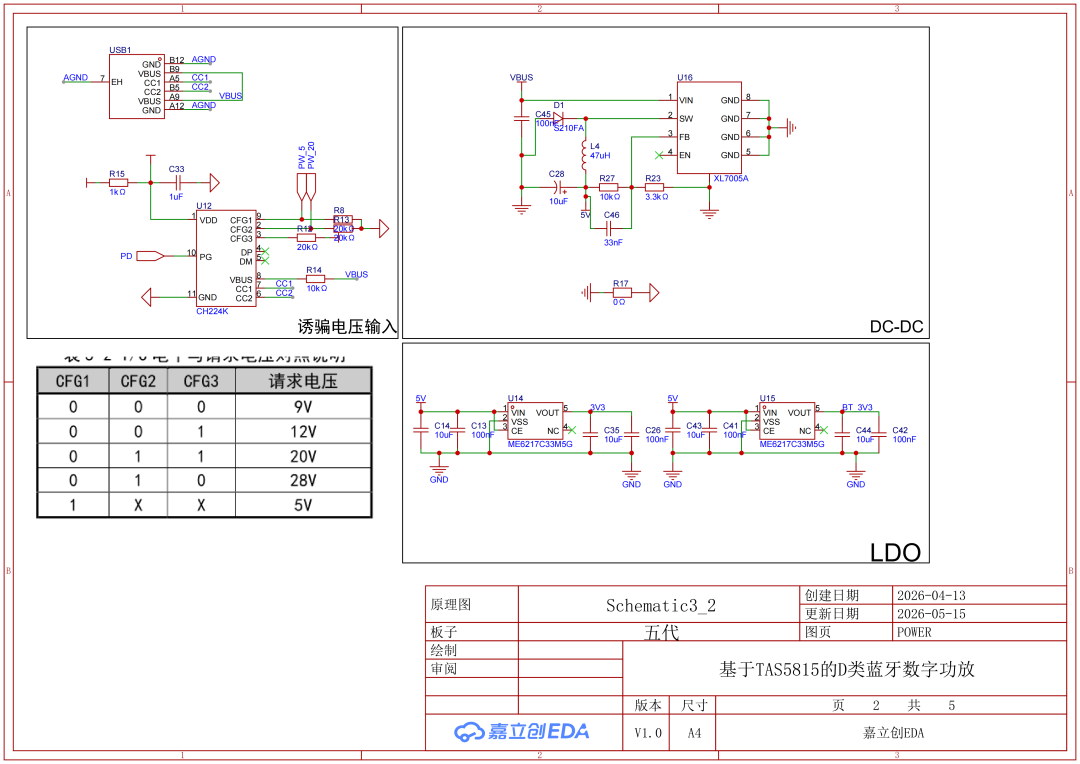The width and height of the screenshot is (1080, 764).
Task: Select the V1.0 version field
Action: pos(647,733)
